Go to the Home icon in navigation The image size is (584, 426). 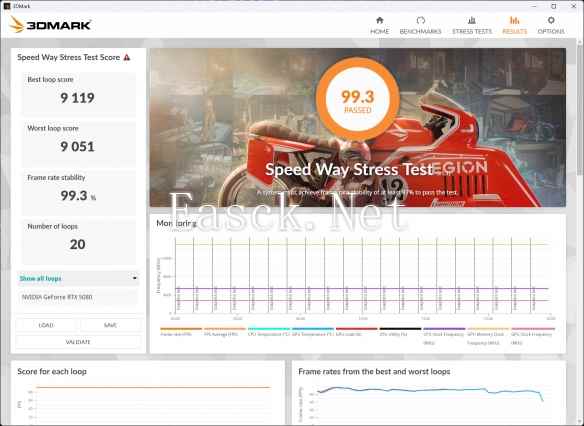click(x=380, y=20)
